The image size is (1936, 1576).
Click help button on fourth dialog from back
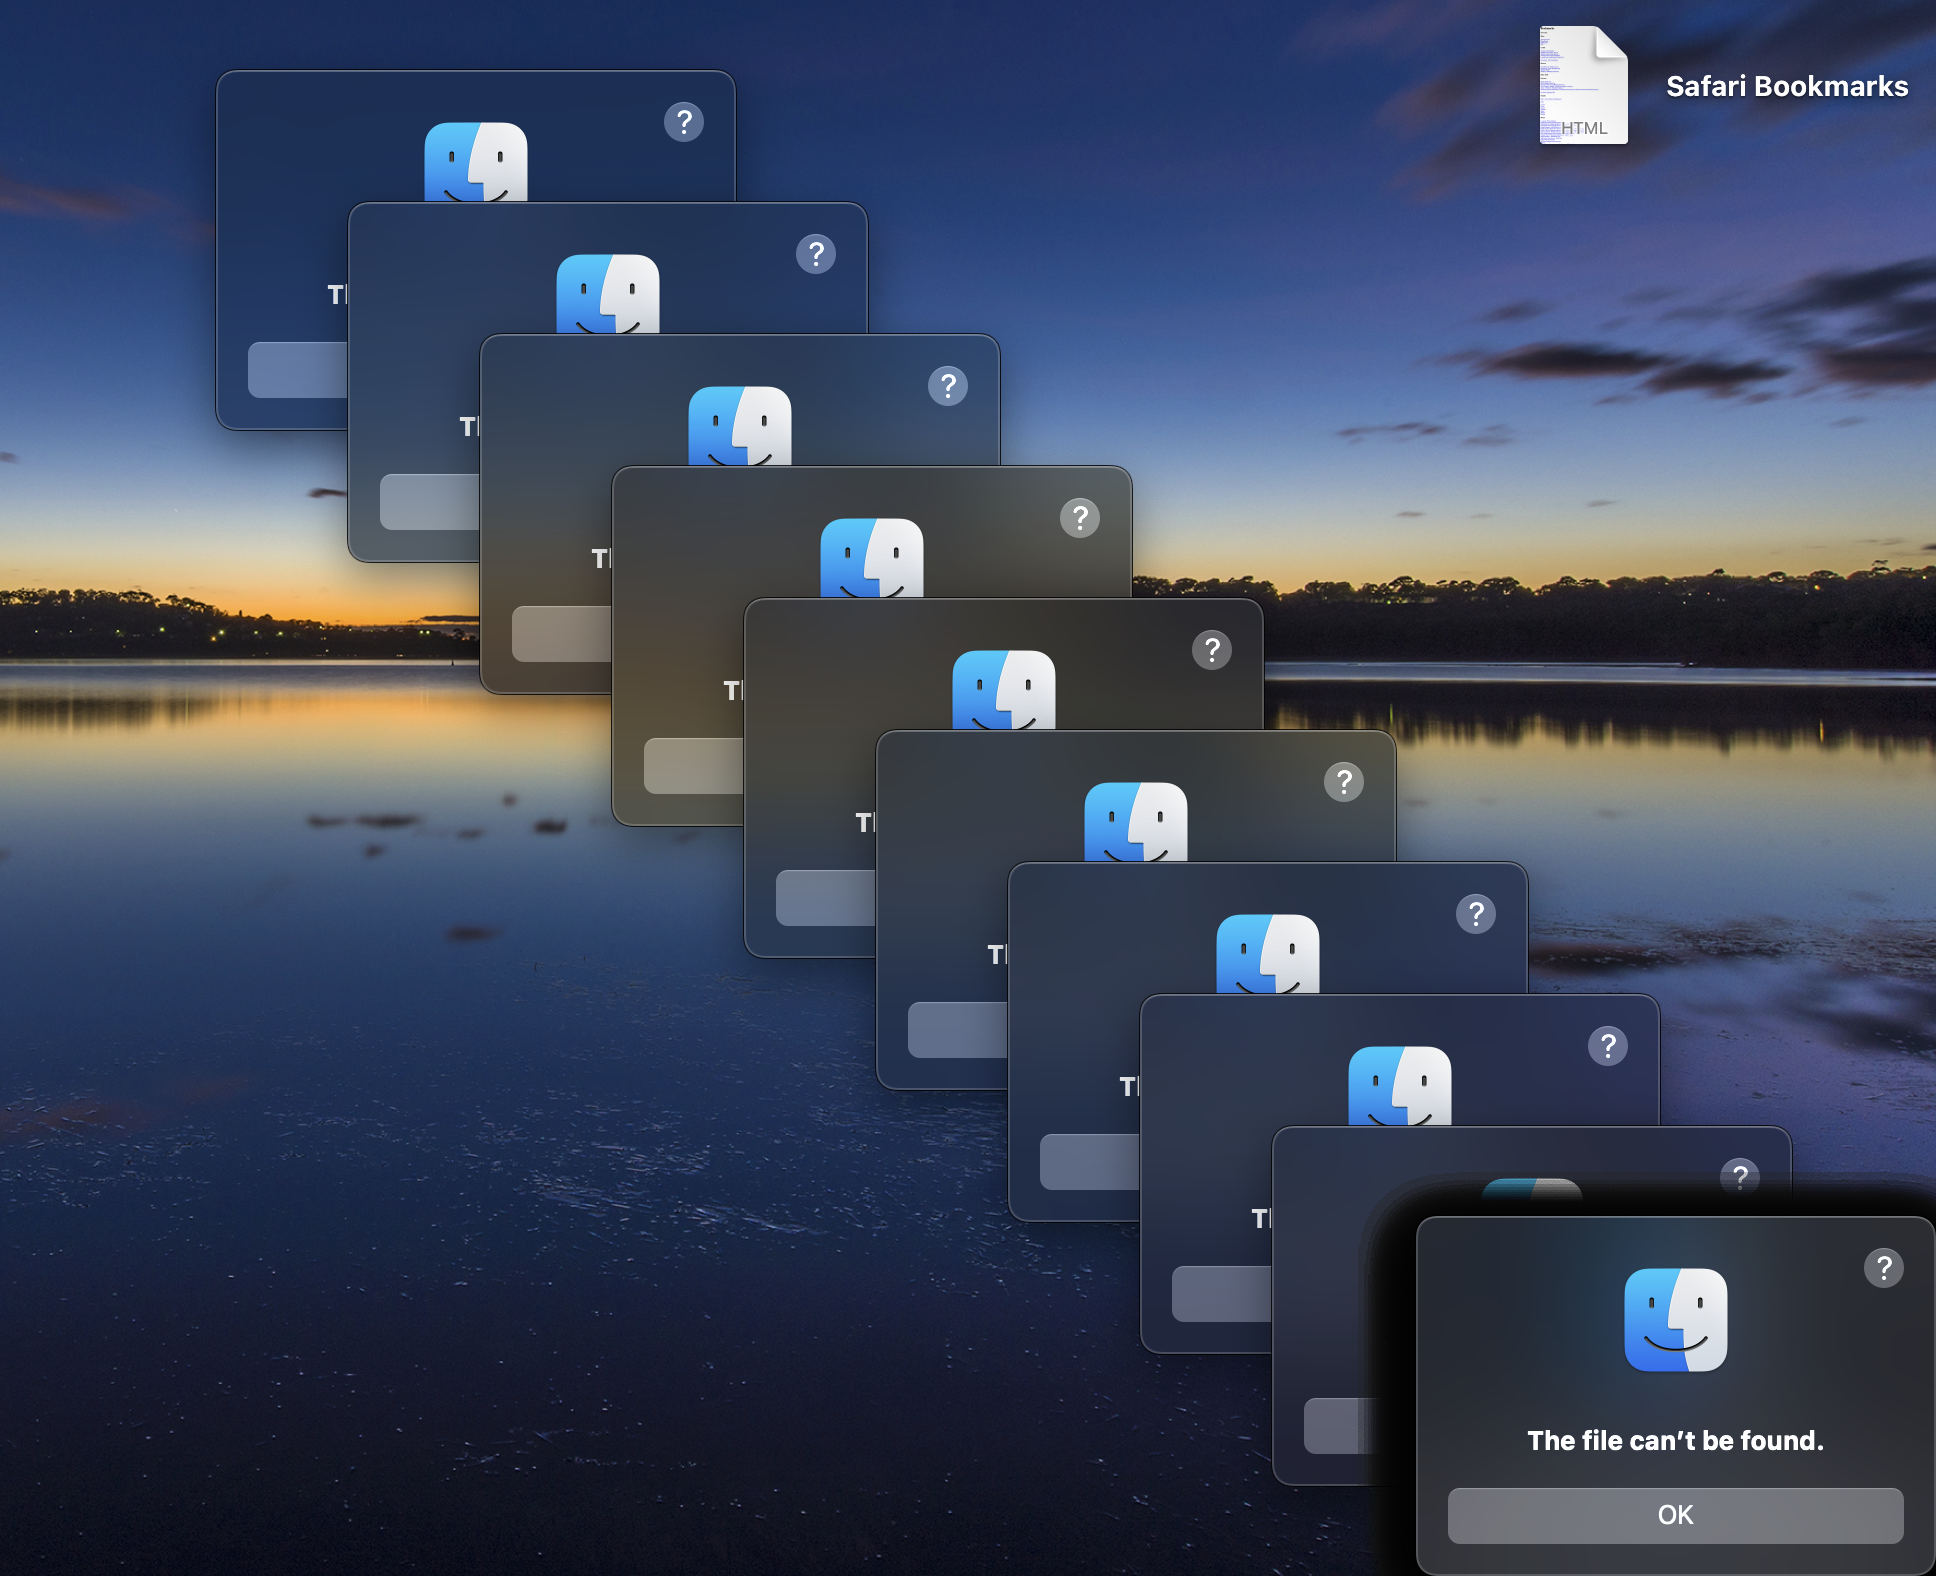(1080, 518)
